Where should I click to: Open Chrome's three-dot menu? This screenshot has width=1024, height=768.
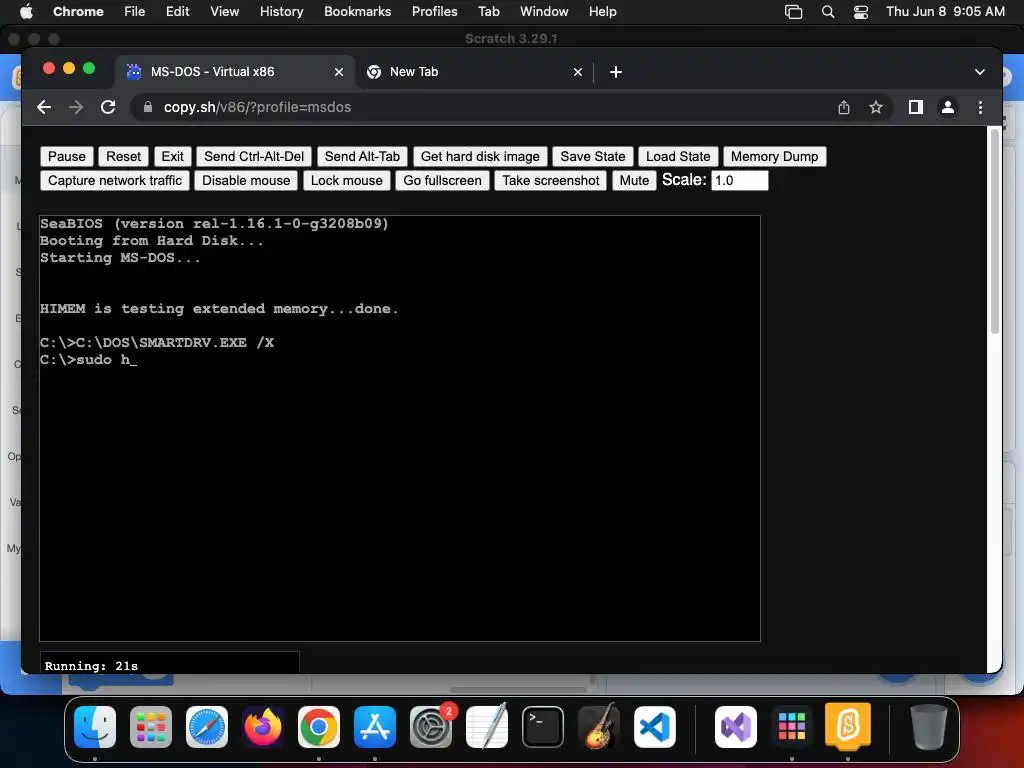(980, 107)
